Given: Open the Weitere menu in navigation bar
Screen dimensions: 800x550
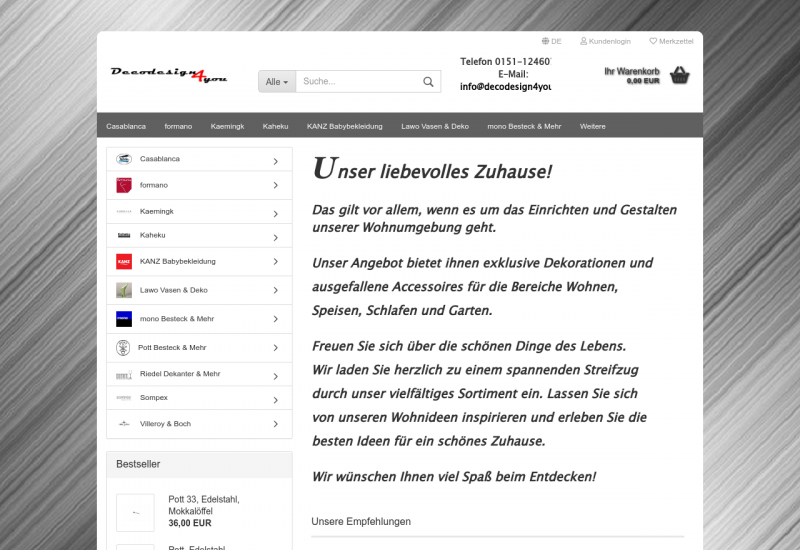Looking at the screenshot, I should point(592,126).
